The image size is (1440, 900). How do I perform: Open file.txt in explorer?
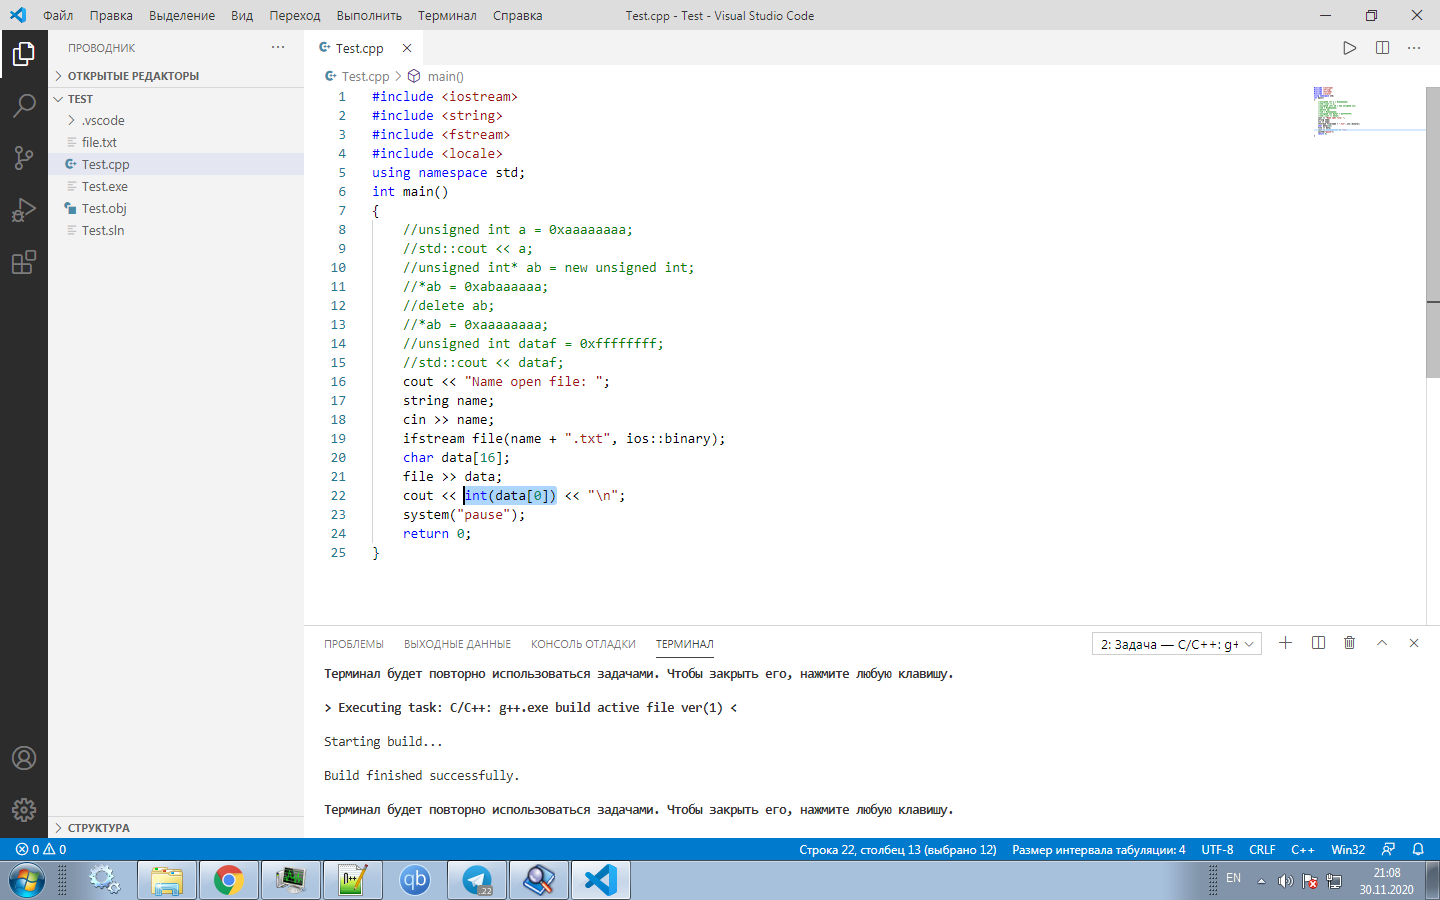coord(176,142)
